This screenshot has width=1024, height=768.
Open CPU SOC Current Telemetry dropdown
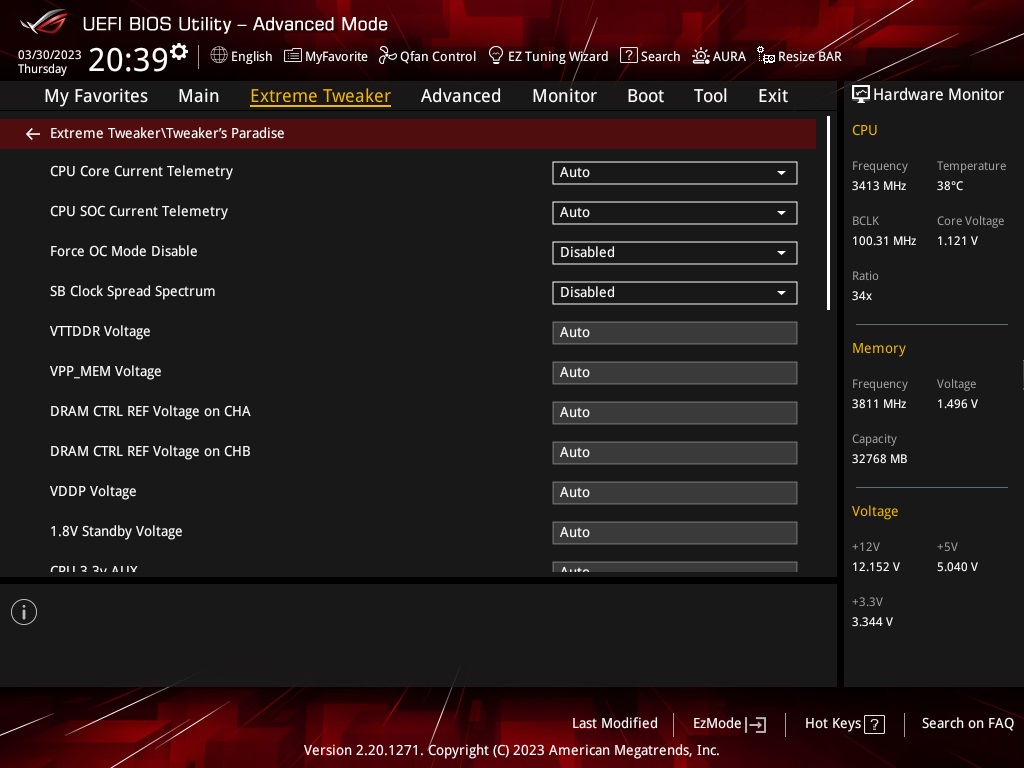coord(675,212)
